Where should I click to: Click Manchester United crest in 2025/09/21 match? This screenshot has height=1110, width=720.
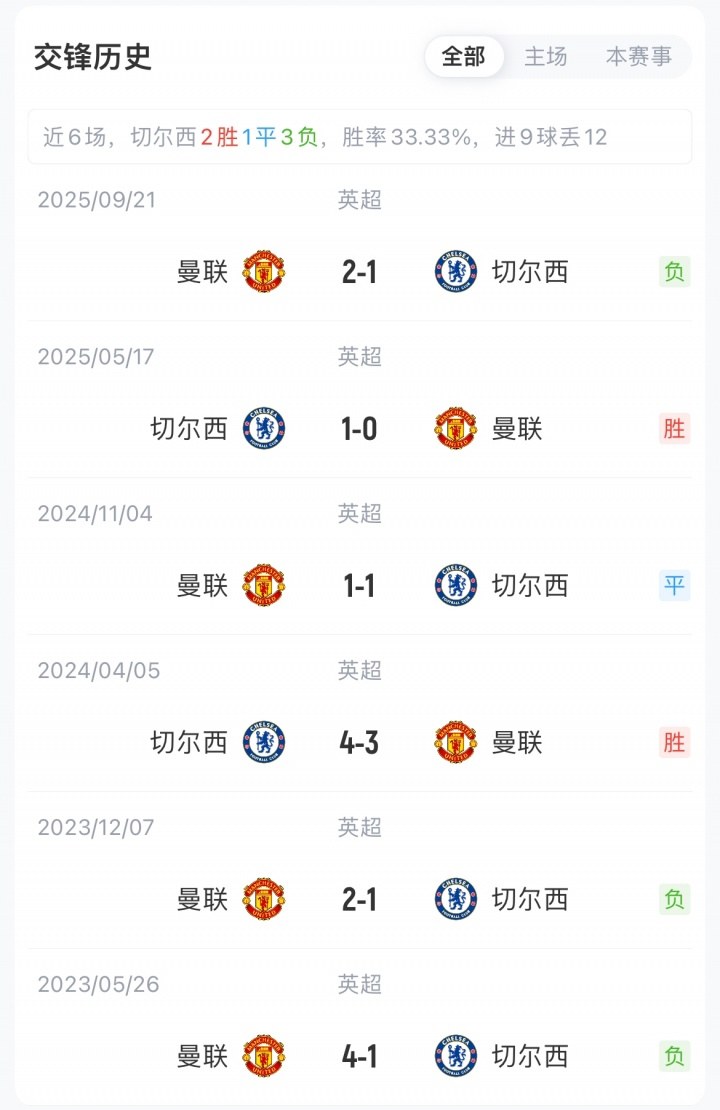click(x=264, y=272)
